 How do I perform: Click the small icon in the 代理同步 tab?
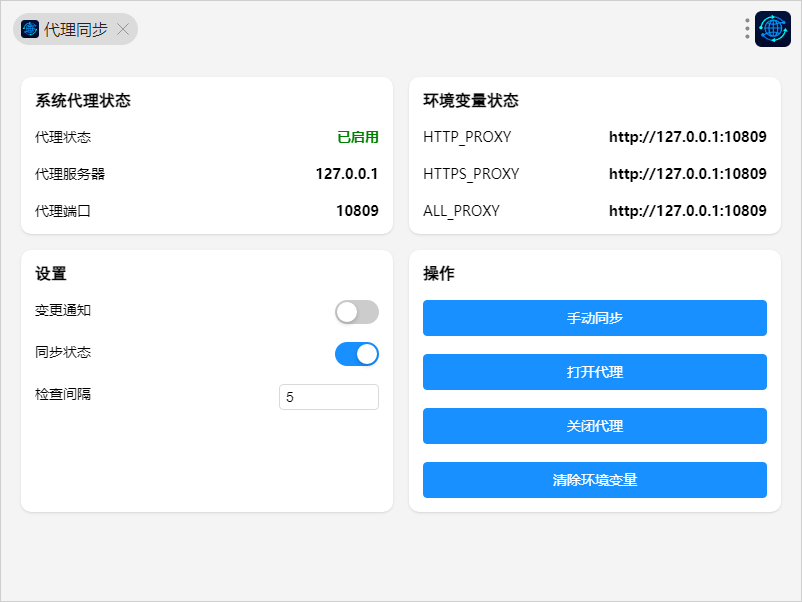(30, 29)
